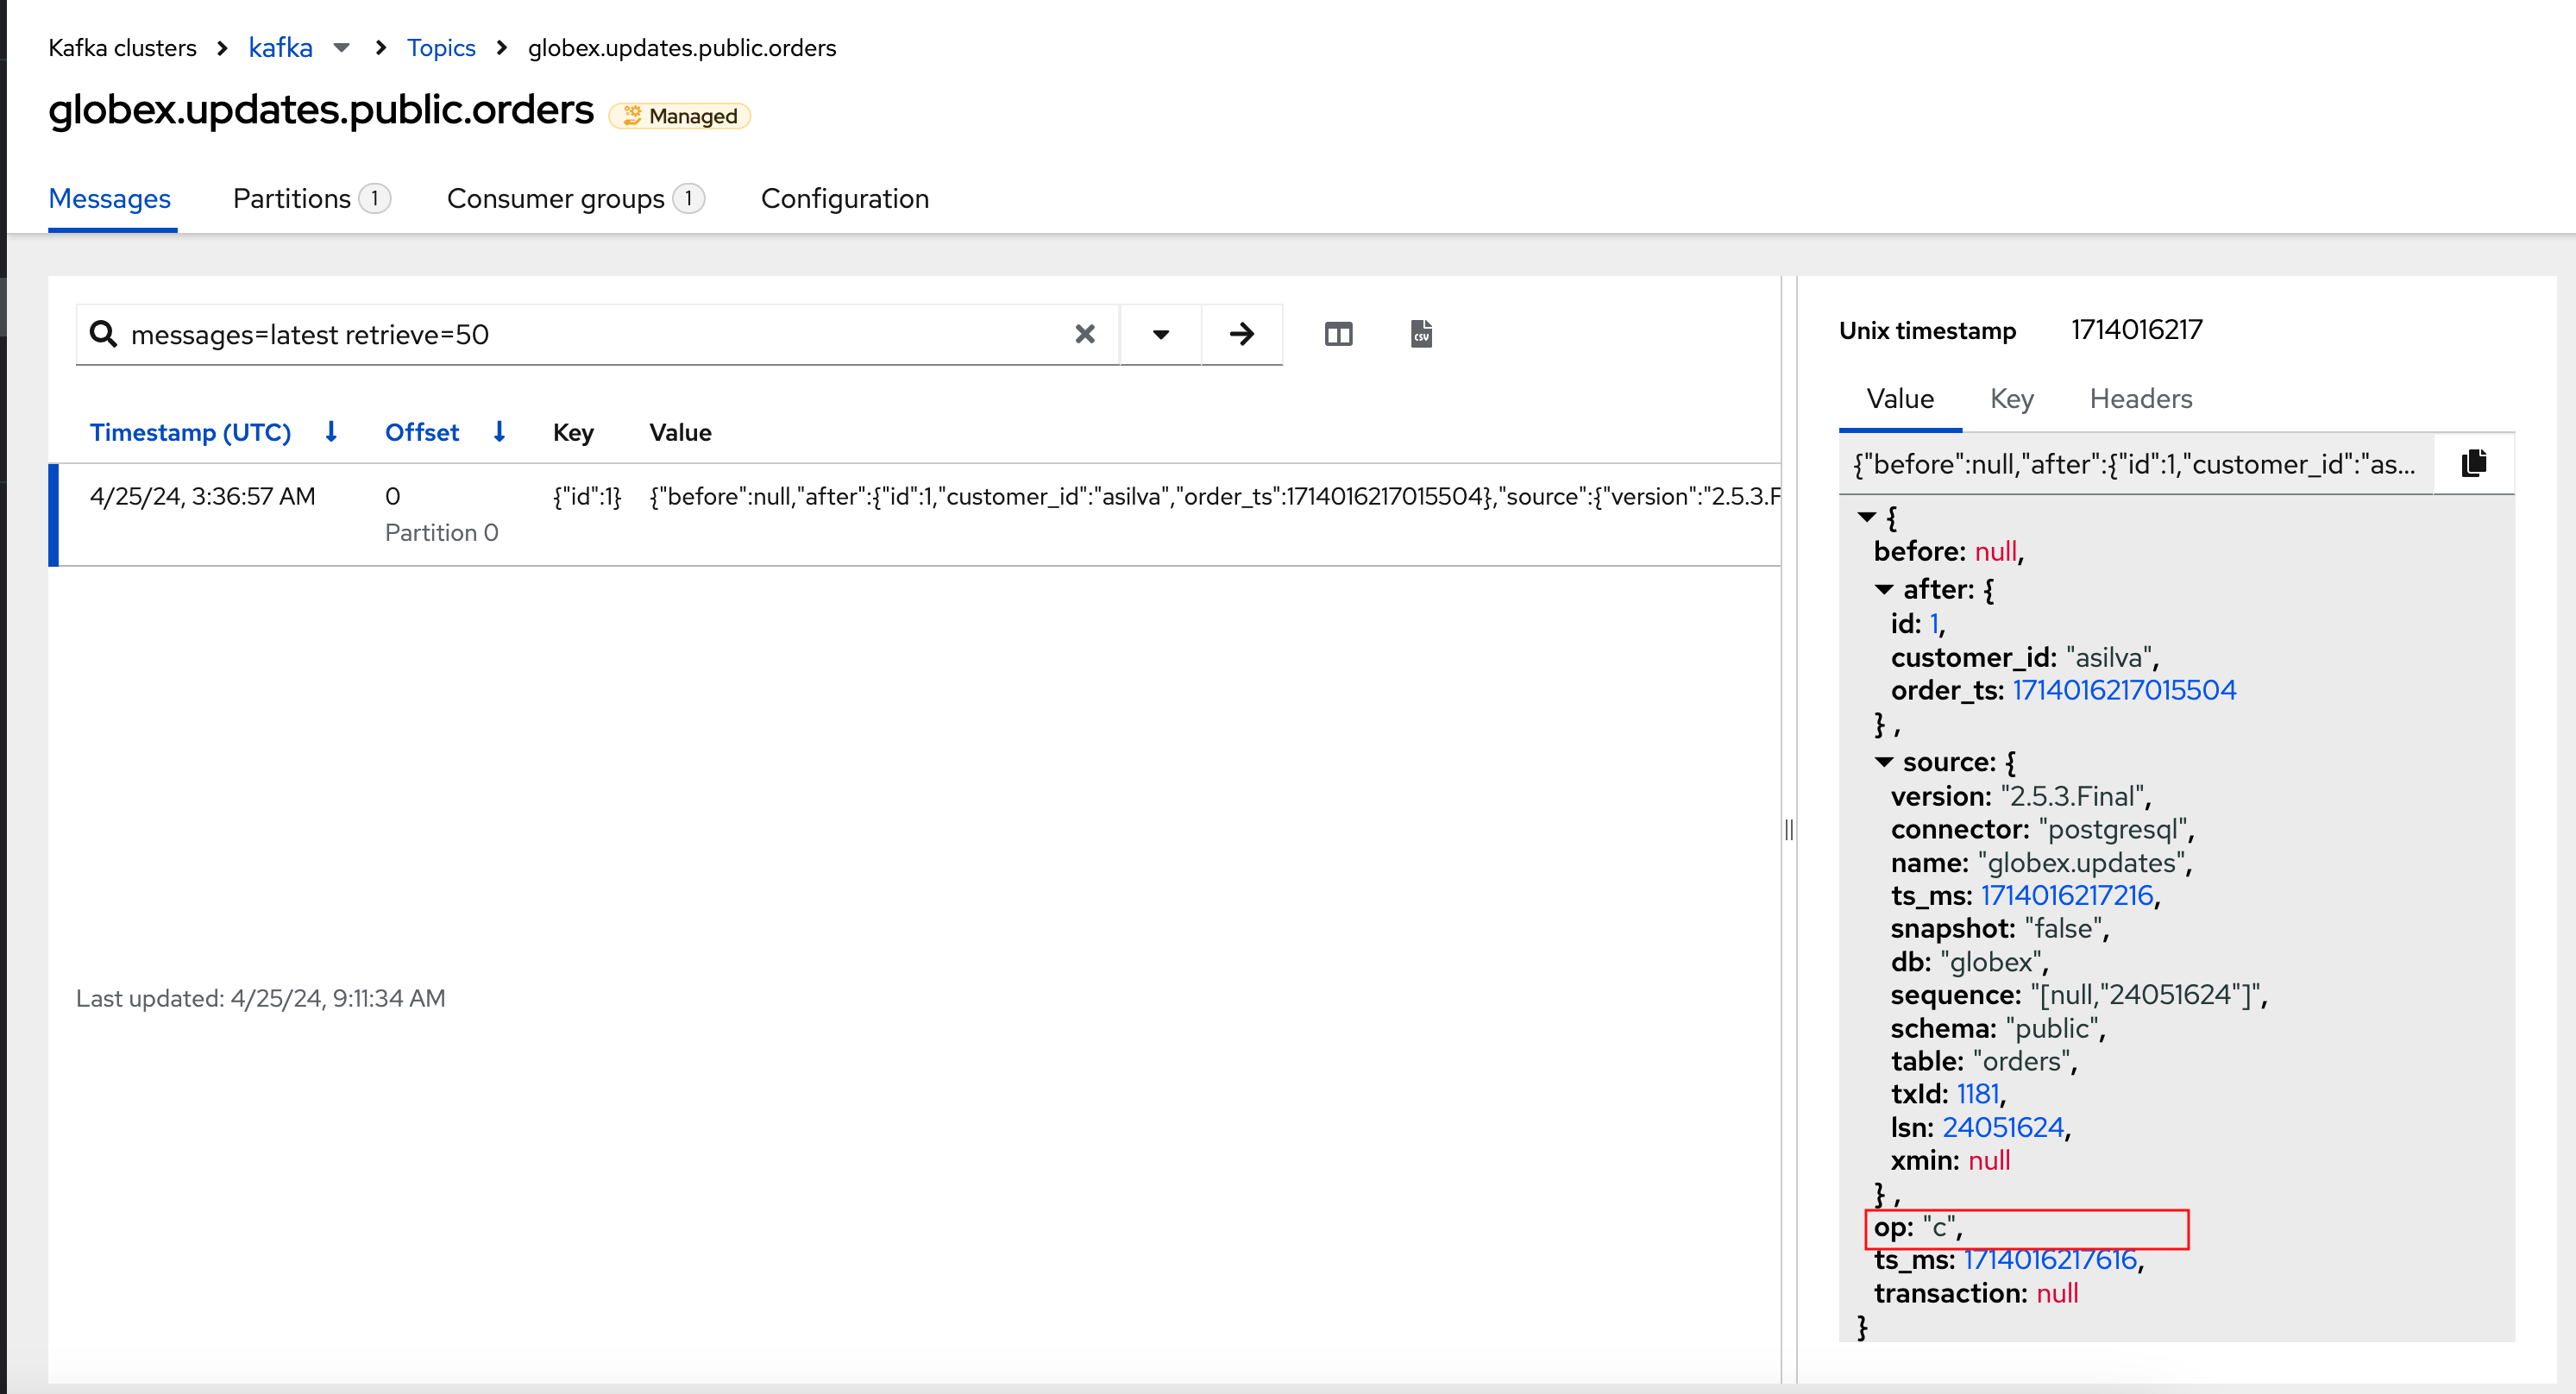Image resolution: width=2576 pixels, height=1394 pixels.
Task: Open the Configuration tab
Action: tap(845, 199)
